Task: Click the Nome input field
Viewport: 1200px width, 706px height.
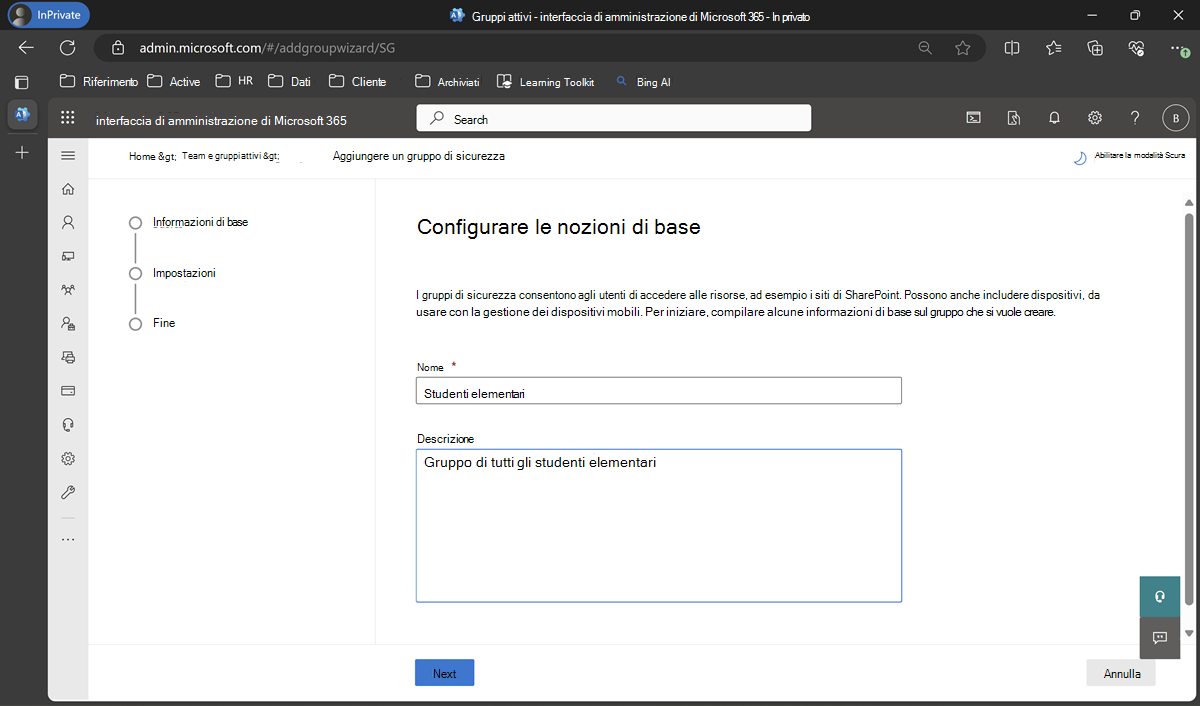Action: (x=658, y=391)
